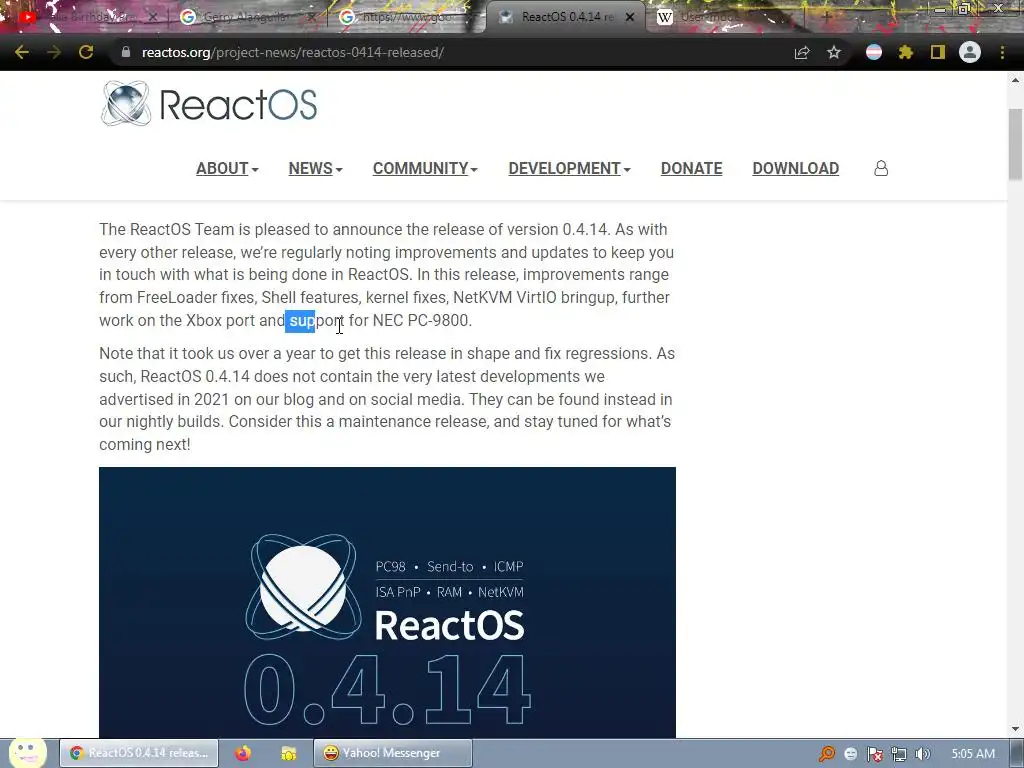Expand the ABOUT dropdown menu
Image resolution: width=1024 pixels, height=768 pixels.
point(227,168)
